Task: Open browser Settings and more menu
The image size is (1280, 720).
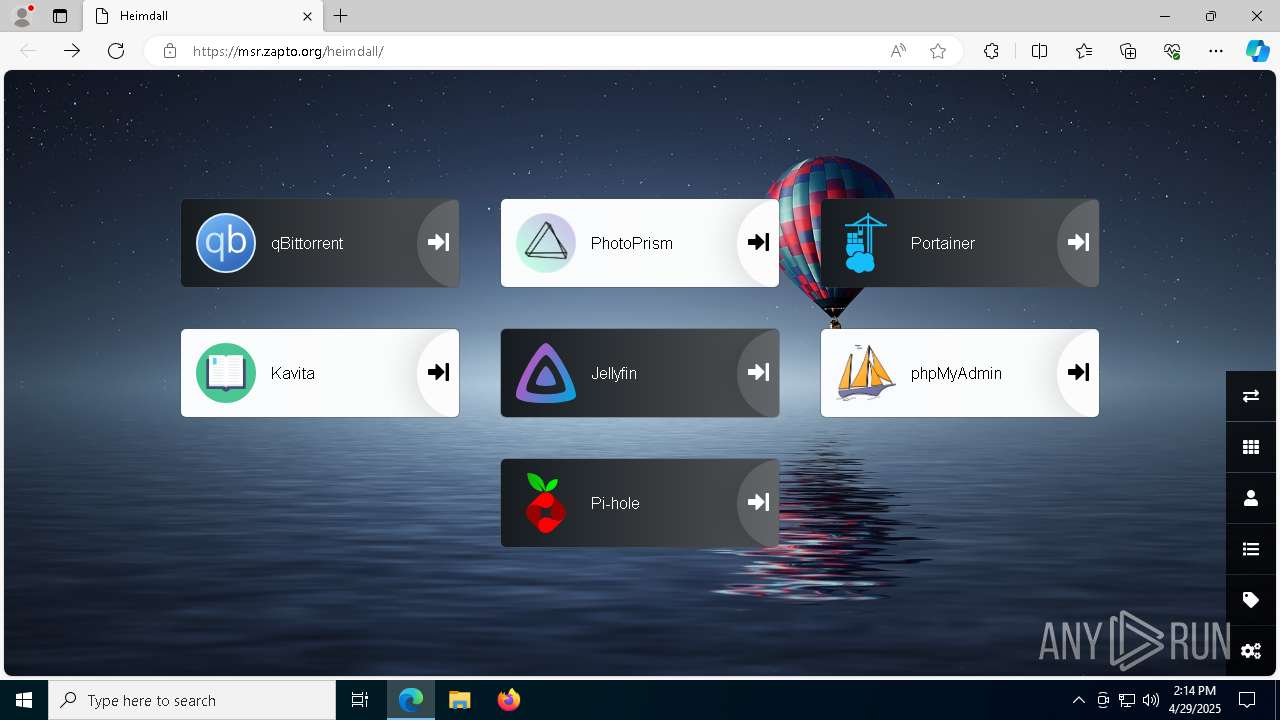Action: 1216,51
